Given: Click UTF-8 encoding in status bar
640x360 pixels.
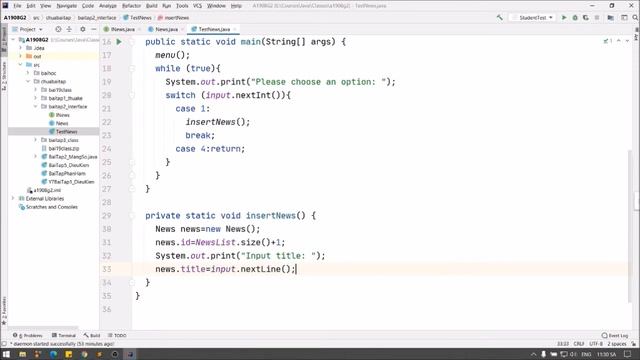Looking at the screenshot, I should click(x=596, y=344).
